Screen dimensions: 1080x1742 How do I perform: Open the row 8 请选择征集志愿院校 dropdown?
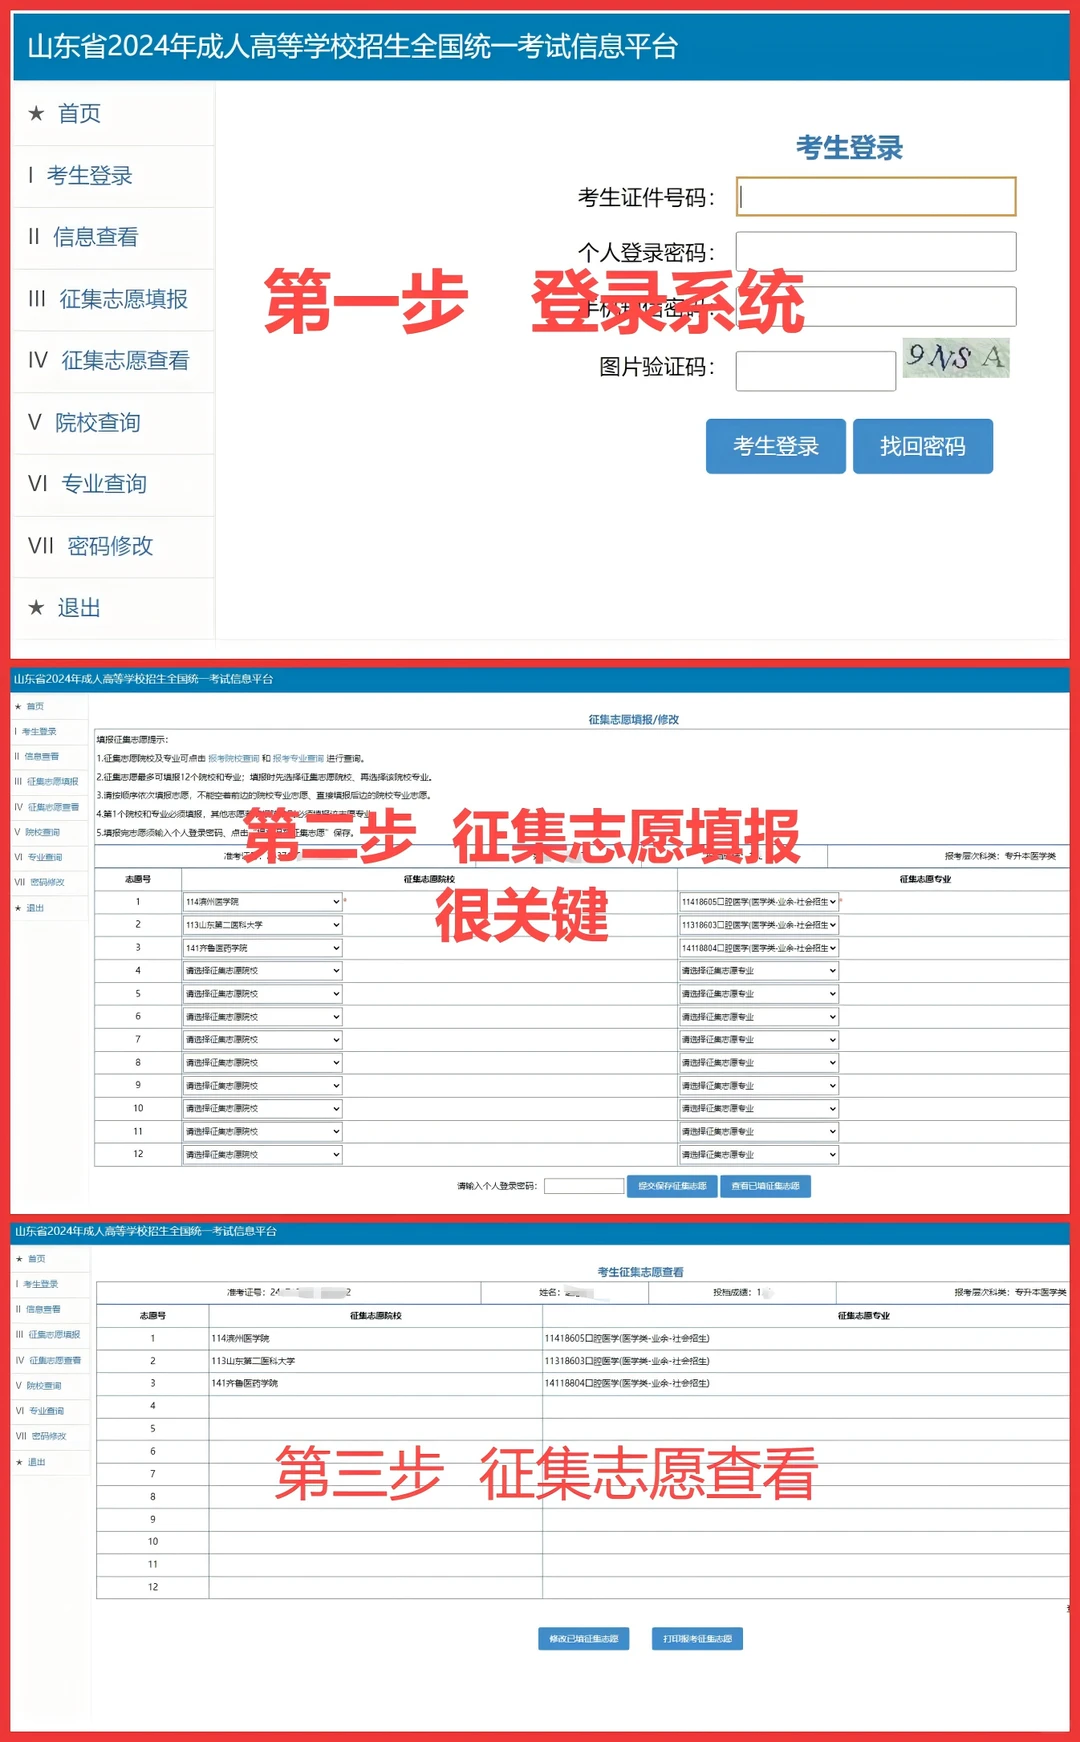tap(262, 1063)
